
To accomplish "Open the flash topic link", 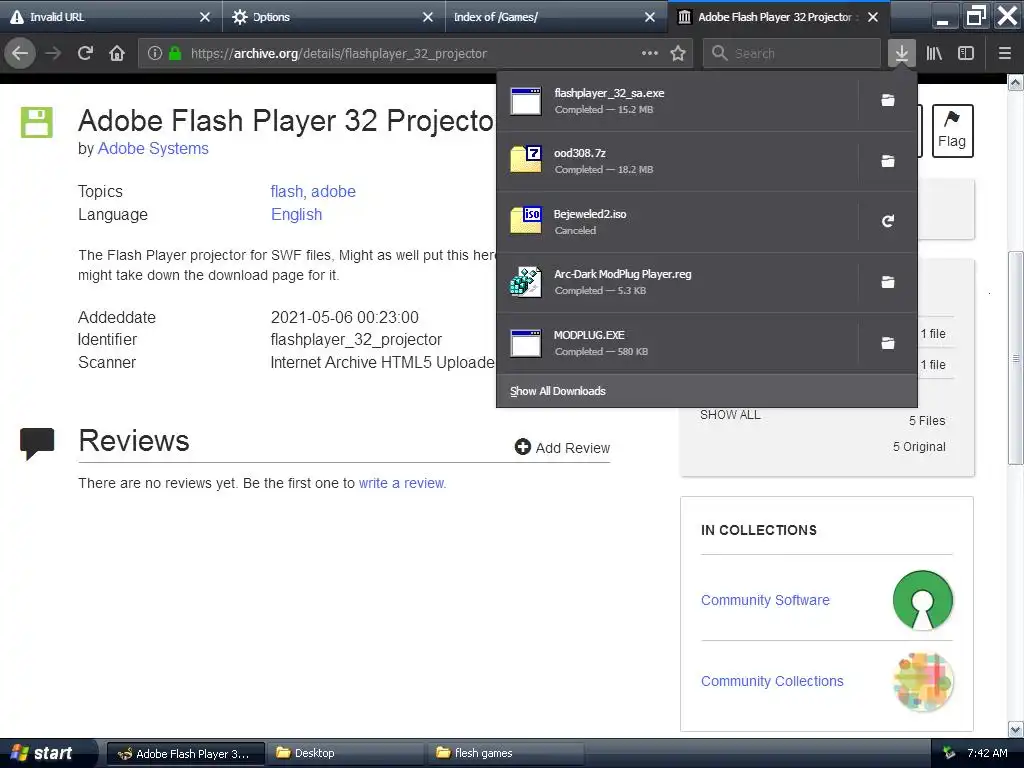I will 287,191.
